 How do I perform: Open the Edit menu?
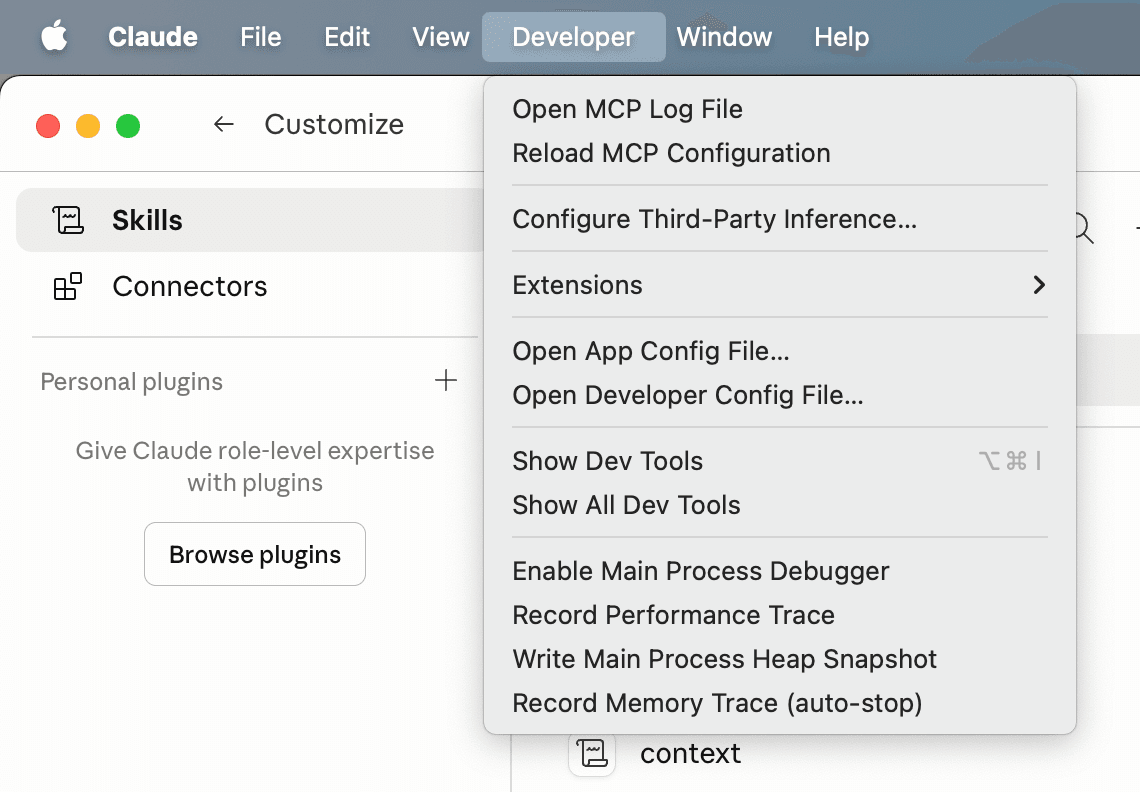(x=347, y=36)
